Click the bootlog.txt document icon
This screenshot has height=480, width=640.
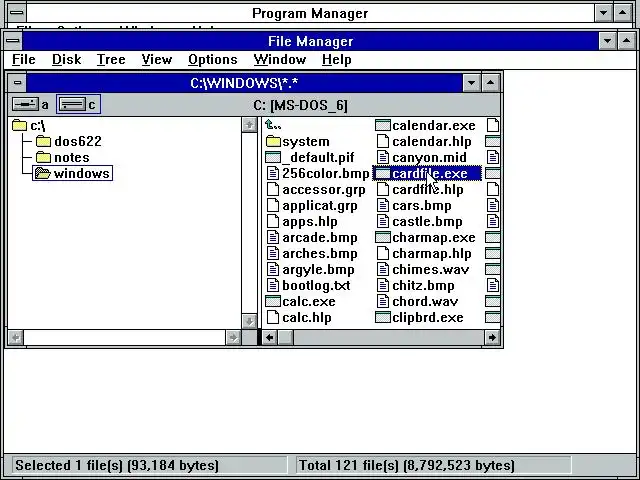pos(273,285)
